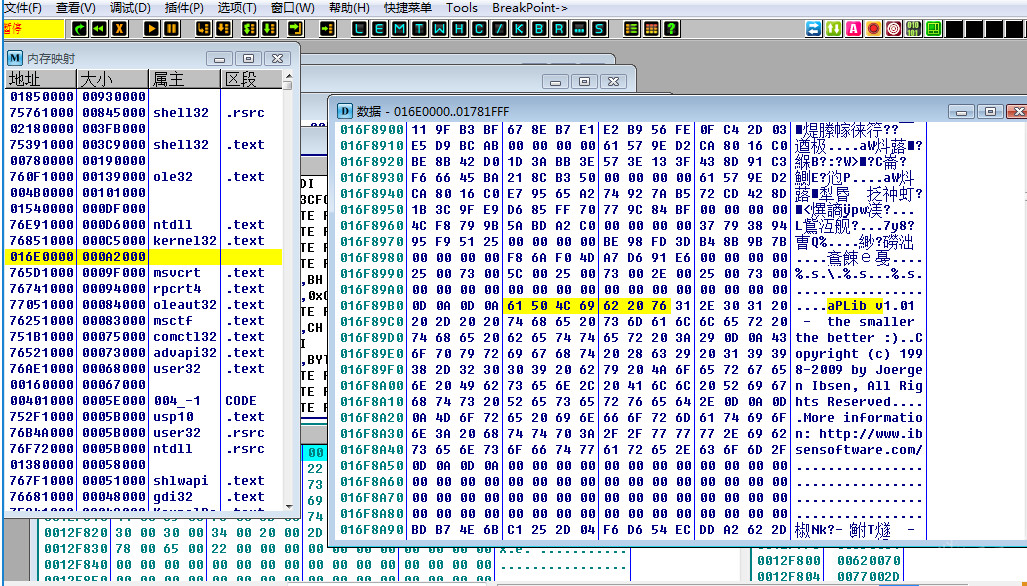Click the green up-down arrows icon
This screenshot has height=586, width=1027.
tap(833, 29)
